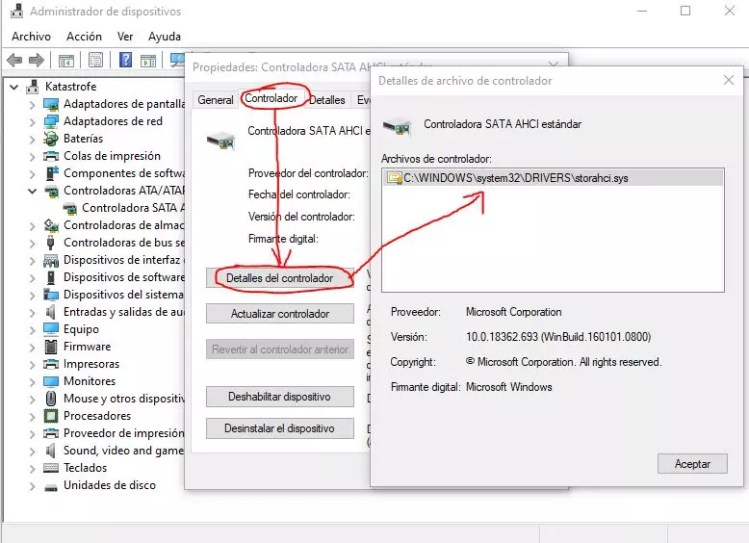Click the Actualizar controlador button
This screenshot has height=543, width=749.
pos(280,314)
